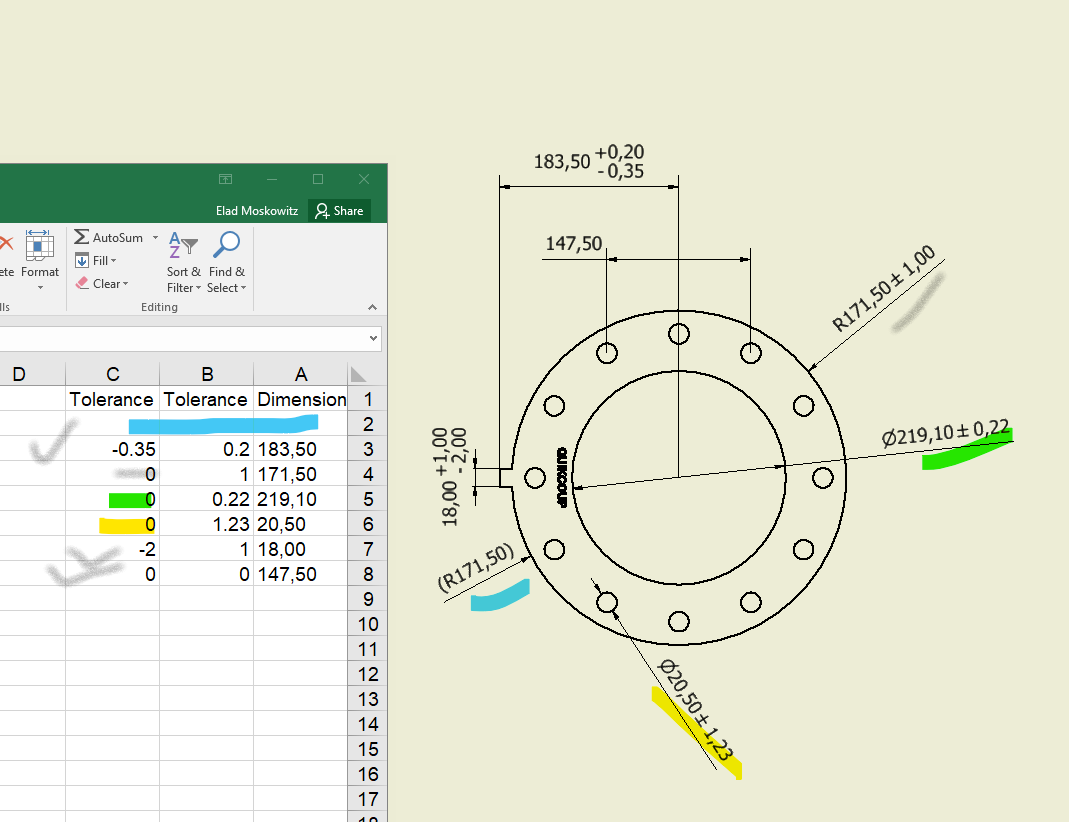This screenshot has height=822, width=1069.
Task: Click the Share button
Action: click(340, 211)
